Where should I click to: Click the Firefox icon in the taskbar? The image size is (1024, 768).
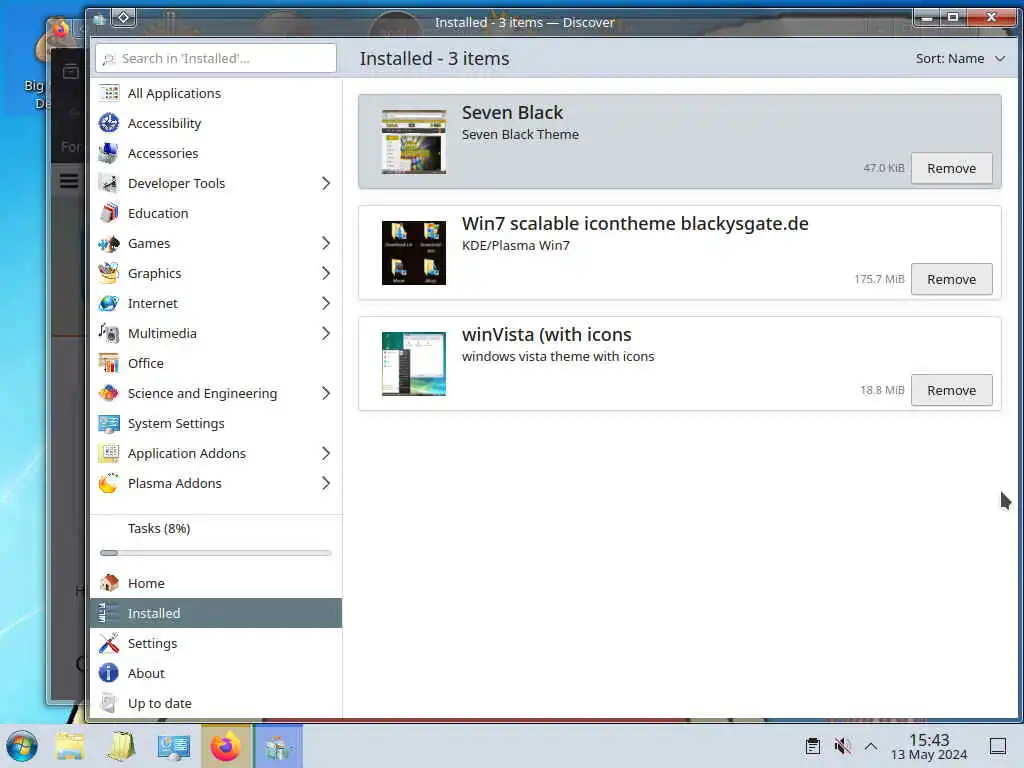click(225, 746)
